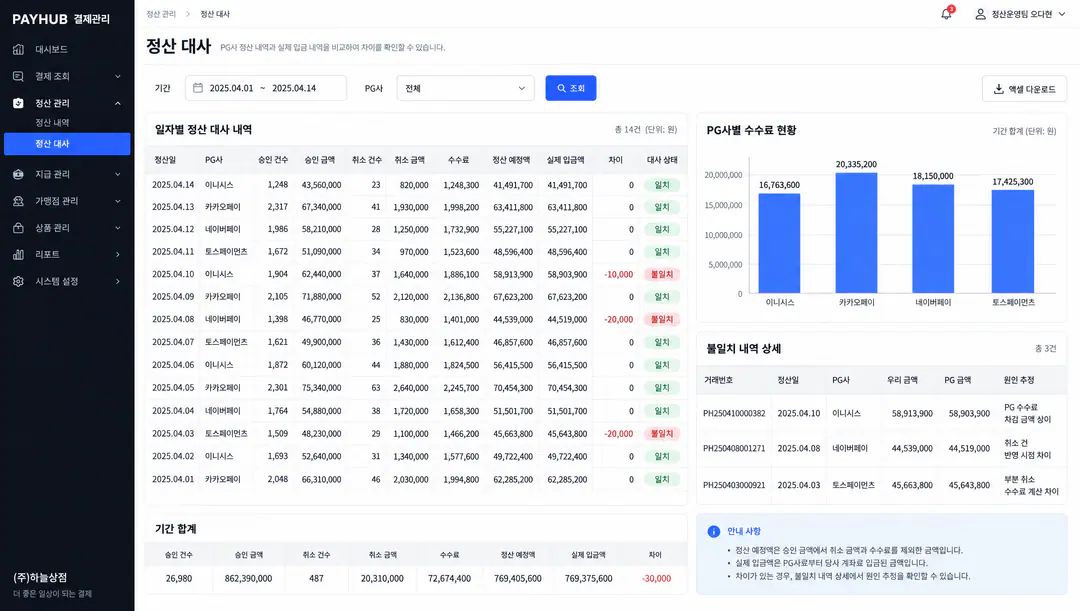Click the -10,000 difference value
1080x611 pixels.
pos(619,275)
